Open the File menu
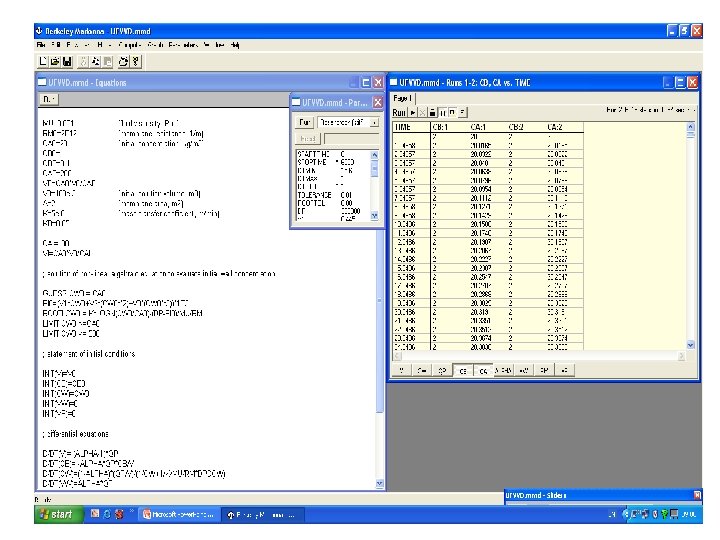 pyautogui.click(x=41, y=45)
